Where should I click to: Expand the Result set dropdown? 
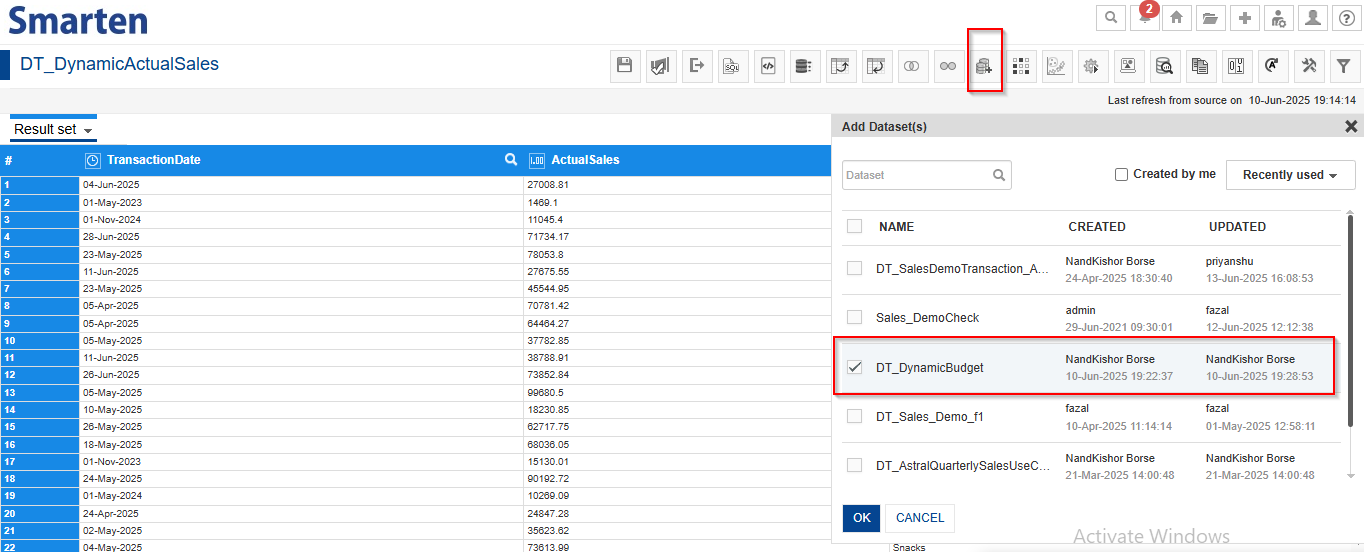pos(53,130)
